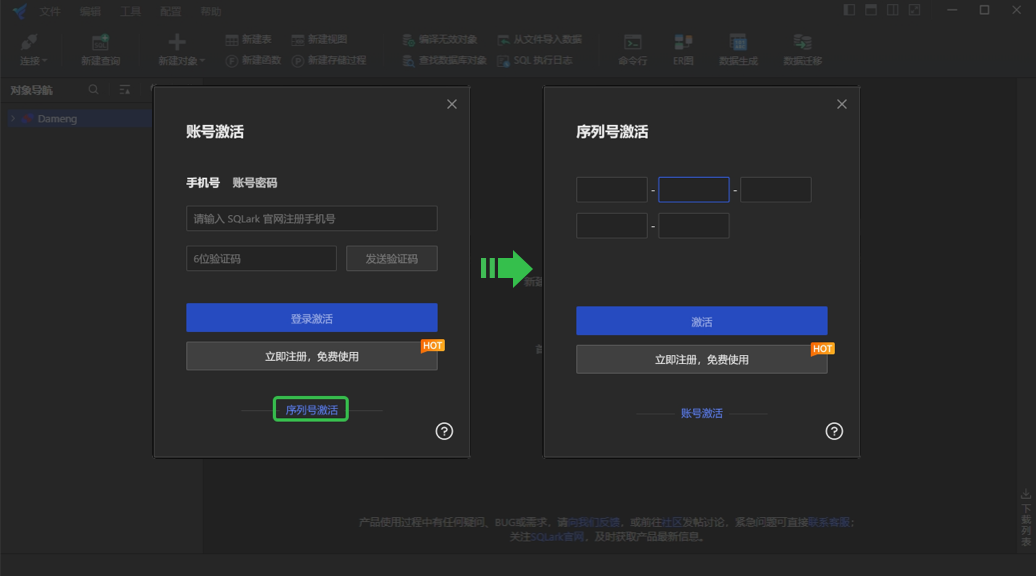Click 查找数据库对象 in the toolbar
This screenshot has width=1036, height=576.
tap(445, 60)
